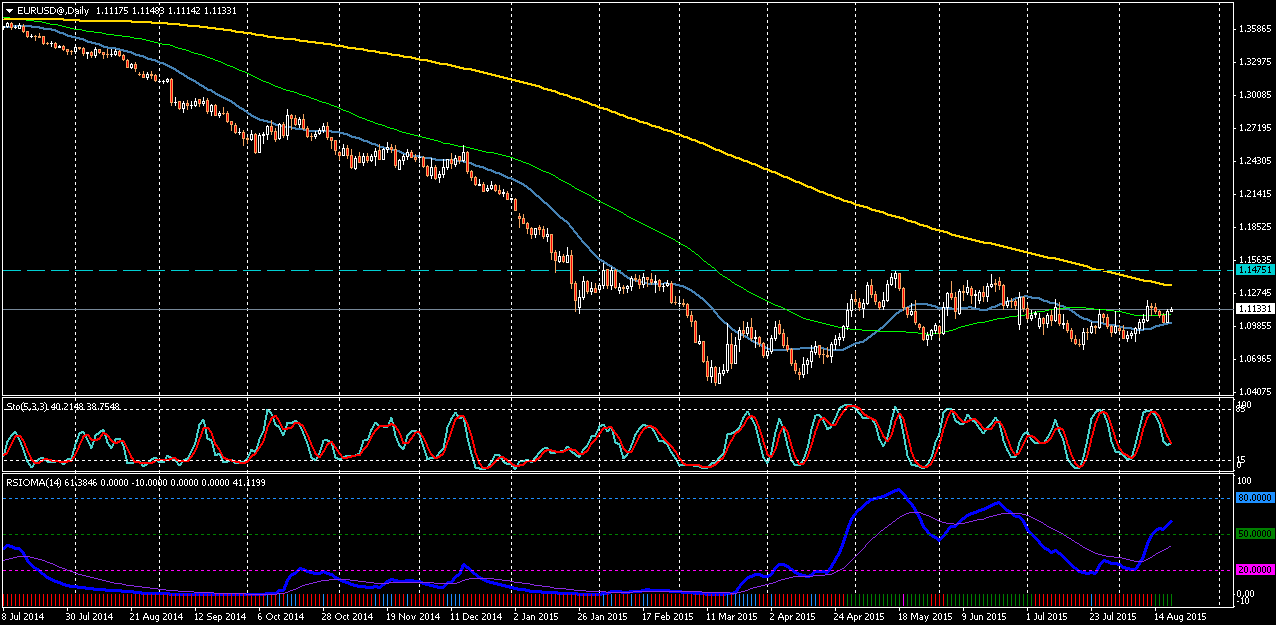Click the 1.04075 price on the scale

click(x=1253, y=391)
